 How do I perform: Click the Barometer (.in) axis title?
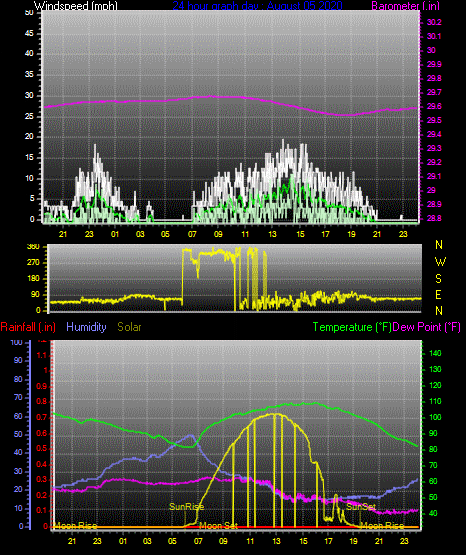pos(405,6)
